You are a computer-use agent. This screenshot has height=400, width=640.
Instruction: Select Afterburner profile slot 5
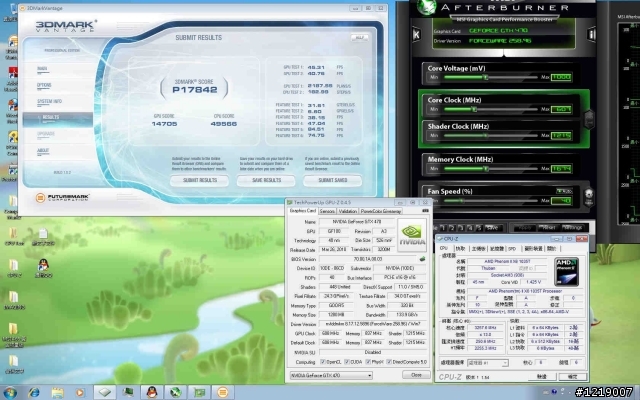tap(479, 228)
